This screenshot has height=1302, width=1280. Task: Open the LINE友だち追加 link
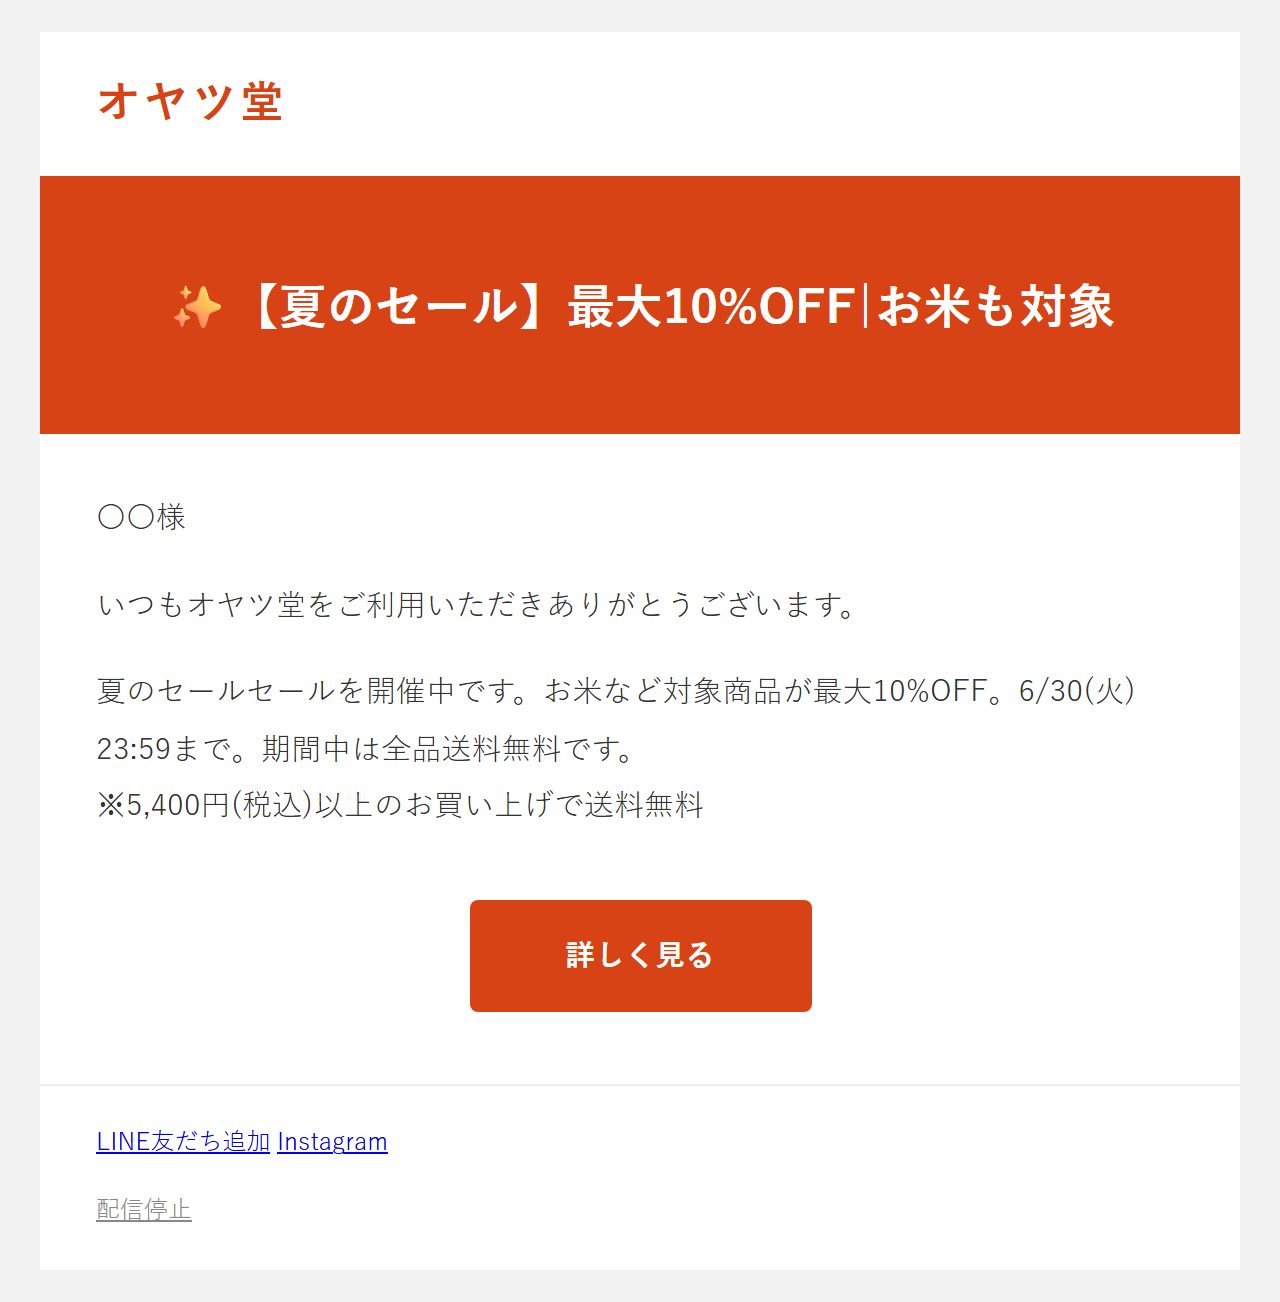click(x=183, y=1141)
